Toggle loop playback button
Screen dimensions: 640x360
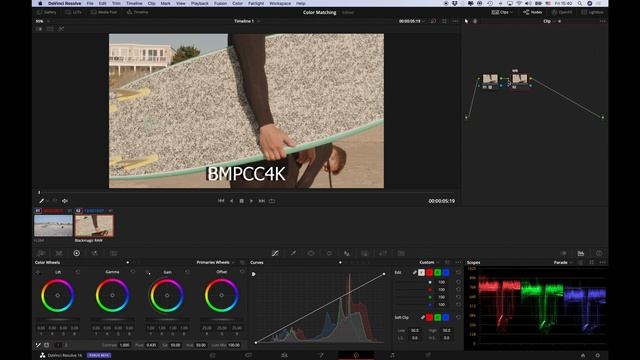point(272,201)
